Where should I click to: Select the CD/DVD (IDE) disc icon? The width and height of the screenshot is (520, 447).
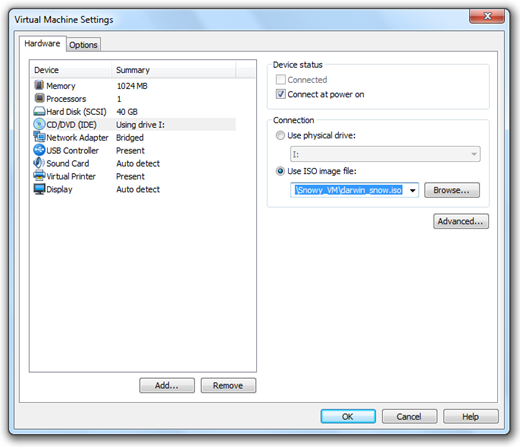point(39,124)
